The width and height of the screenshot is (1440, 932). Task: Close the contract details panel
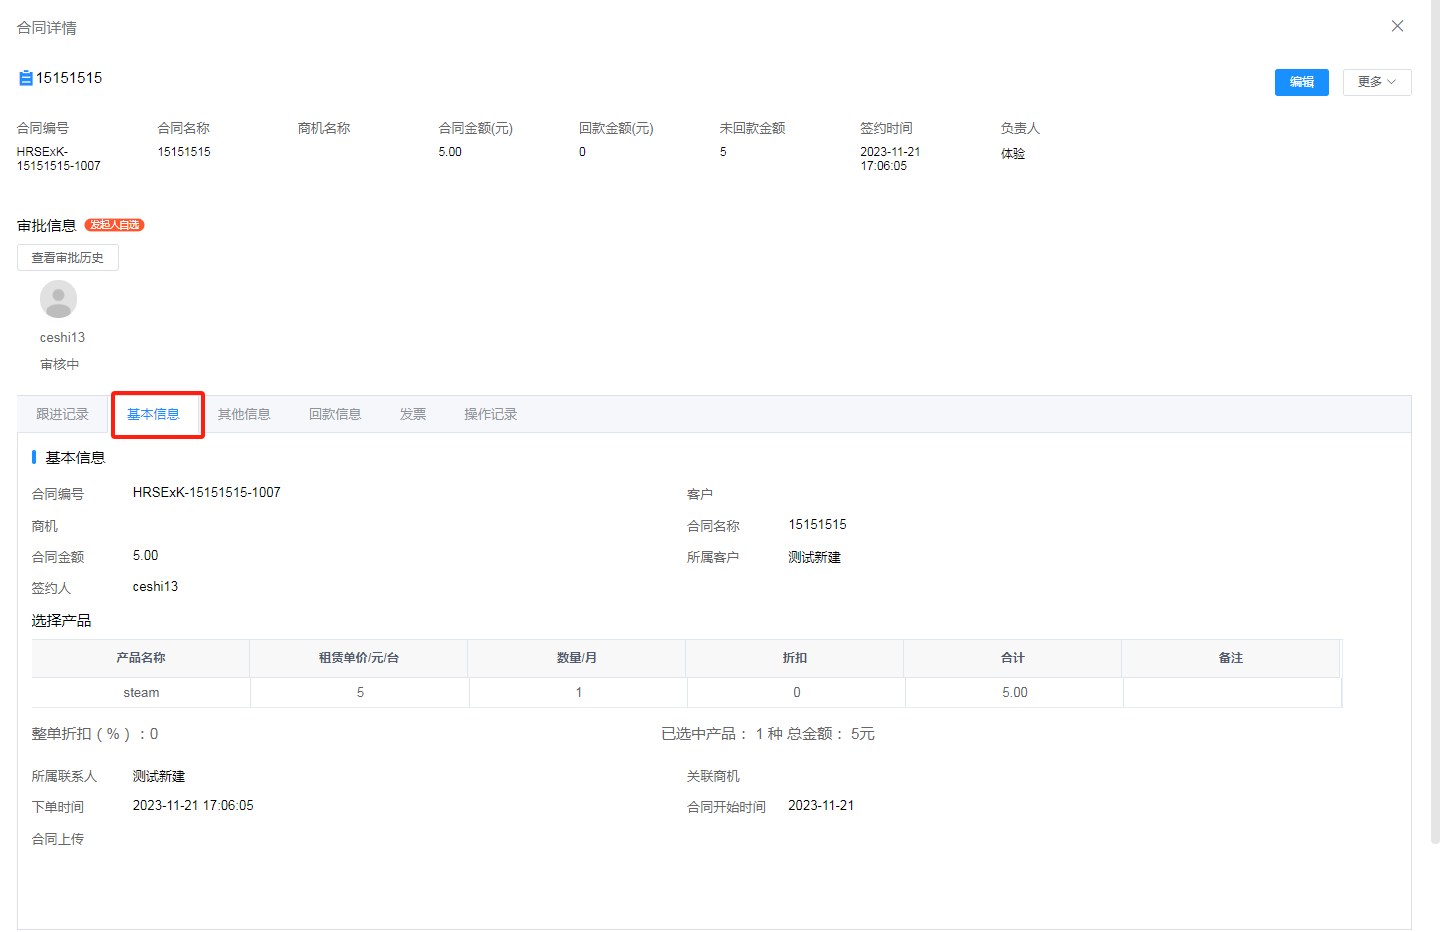(1397, 26)
